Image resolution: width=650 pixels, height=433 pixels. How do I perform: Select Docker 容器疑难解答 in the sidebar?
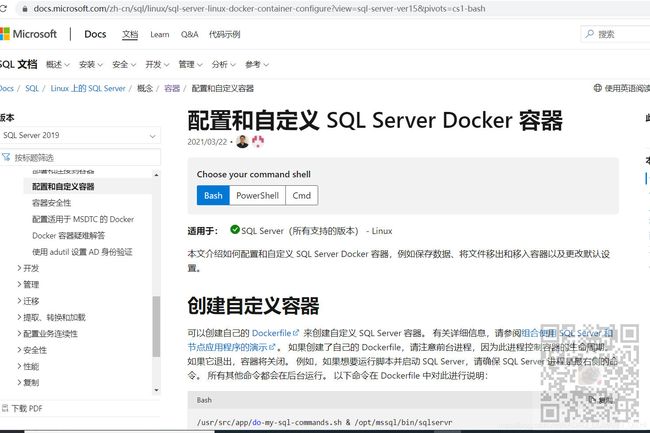(x=68, y=235)
